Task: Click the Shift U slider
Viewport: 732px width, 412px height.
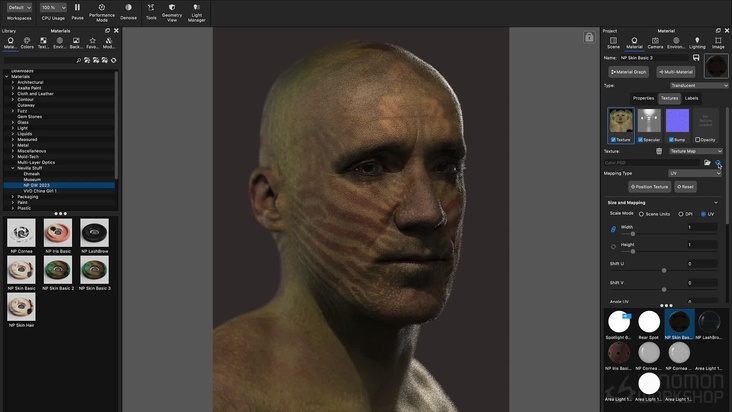Action: (663, 270)
